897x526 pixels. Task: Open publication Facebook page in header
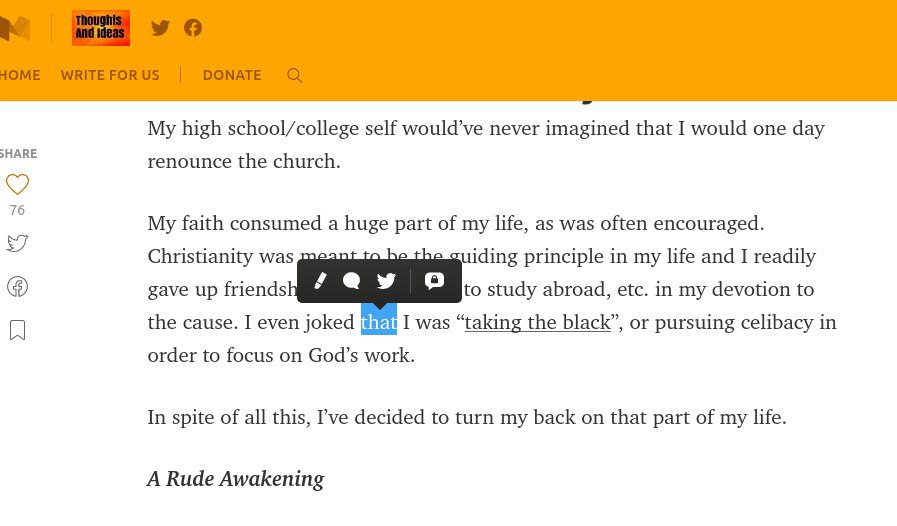click(x=193, y=28)
